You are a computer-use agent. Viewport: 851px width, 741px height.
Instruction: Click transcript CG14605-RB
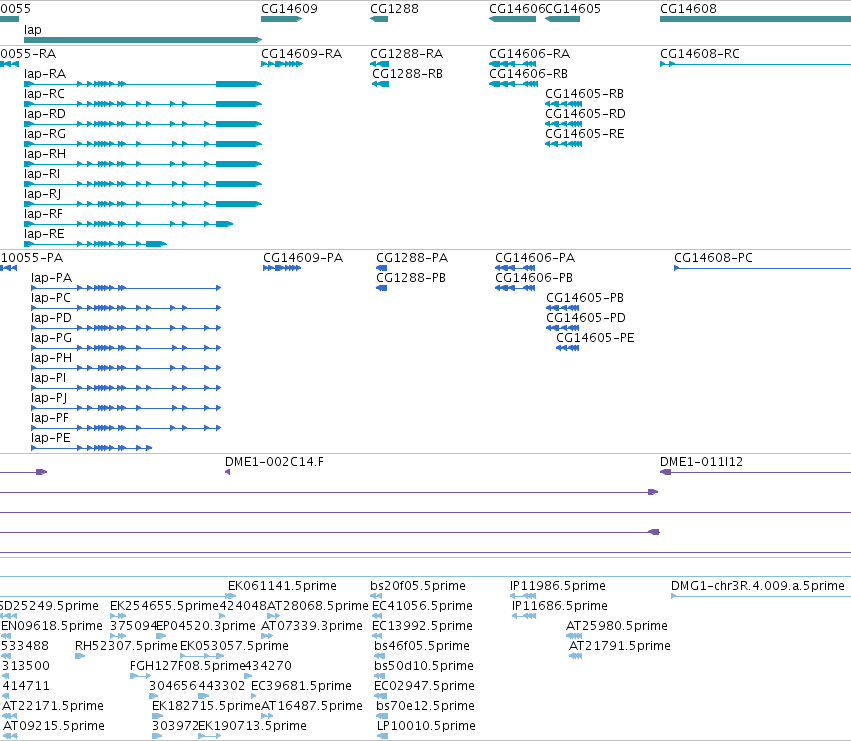point(585,94)
